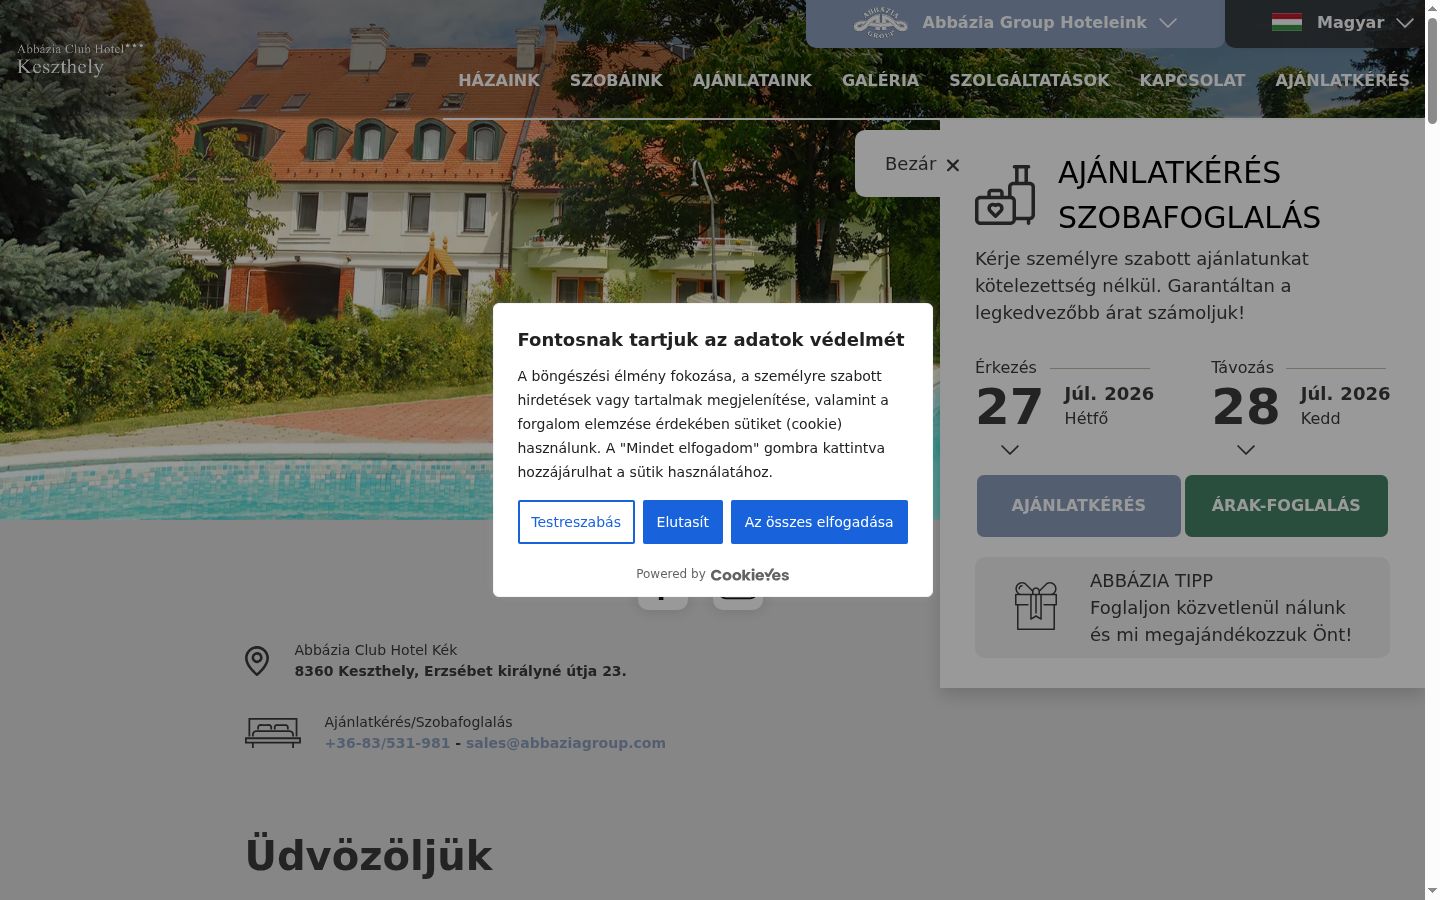Click the luggage icon beside Ajánlatkérés heading
Image resolution: width=1440 pixels, height=900 pixels.
coord(1005,195)
